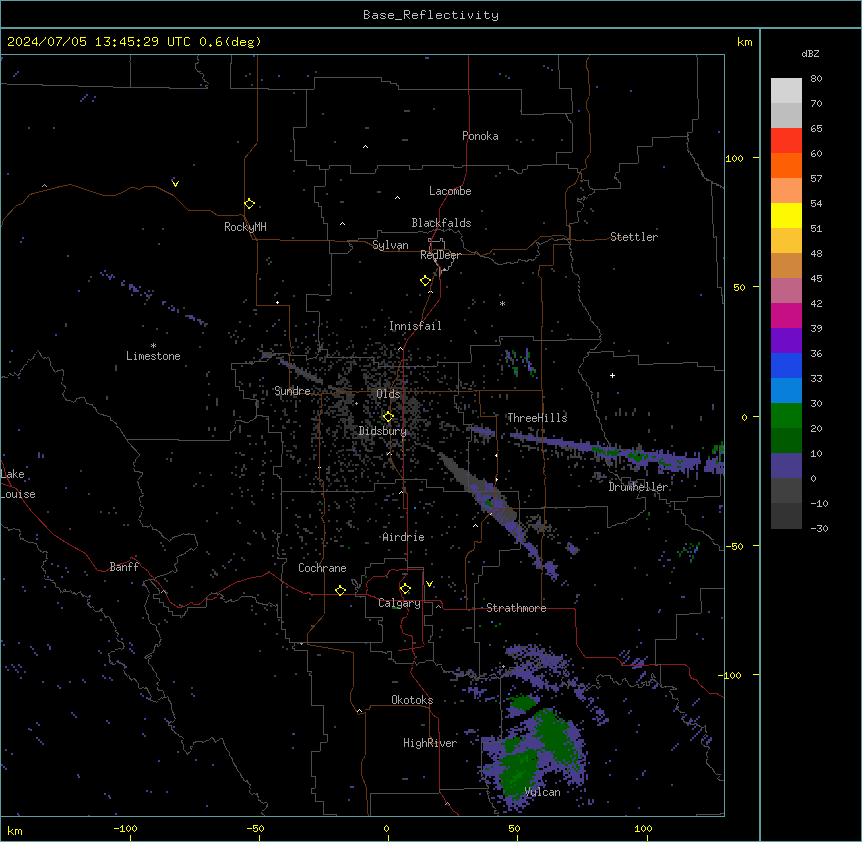Click the yellow 54 dBZ legend color

tap(786, 215)
